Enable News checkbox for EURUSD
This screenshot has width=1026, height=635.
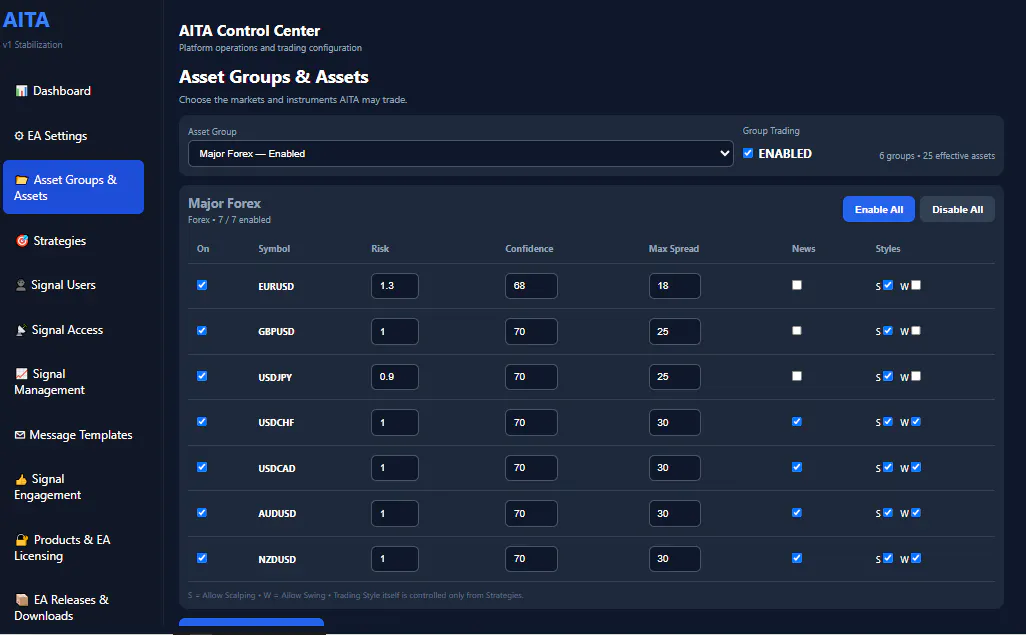click(797, 285)
